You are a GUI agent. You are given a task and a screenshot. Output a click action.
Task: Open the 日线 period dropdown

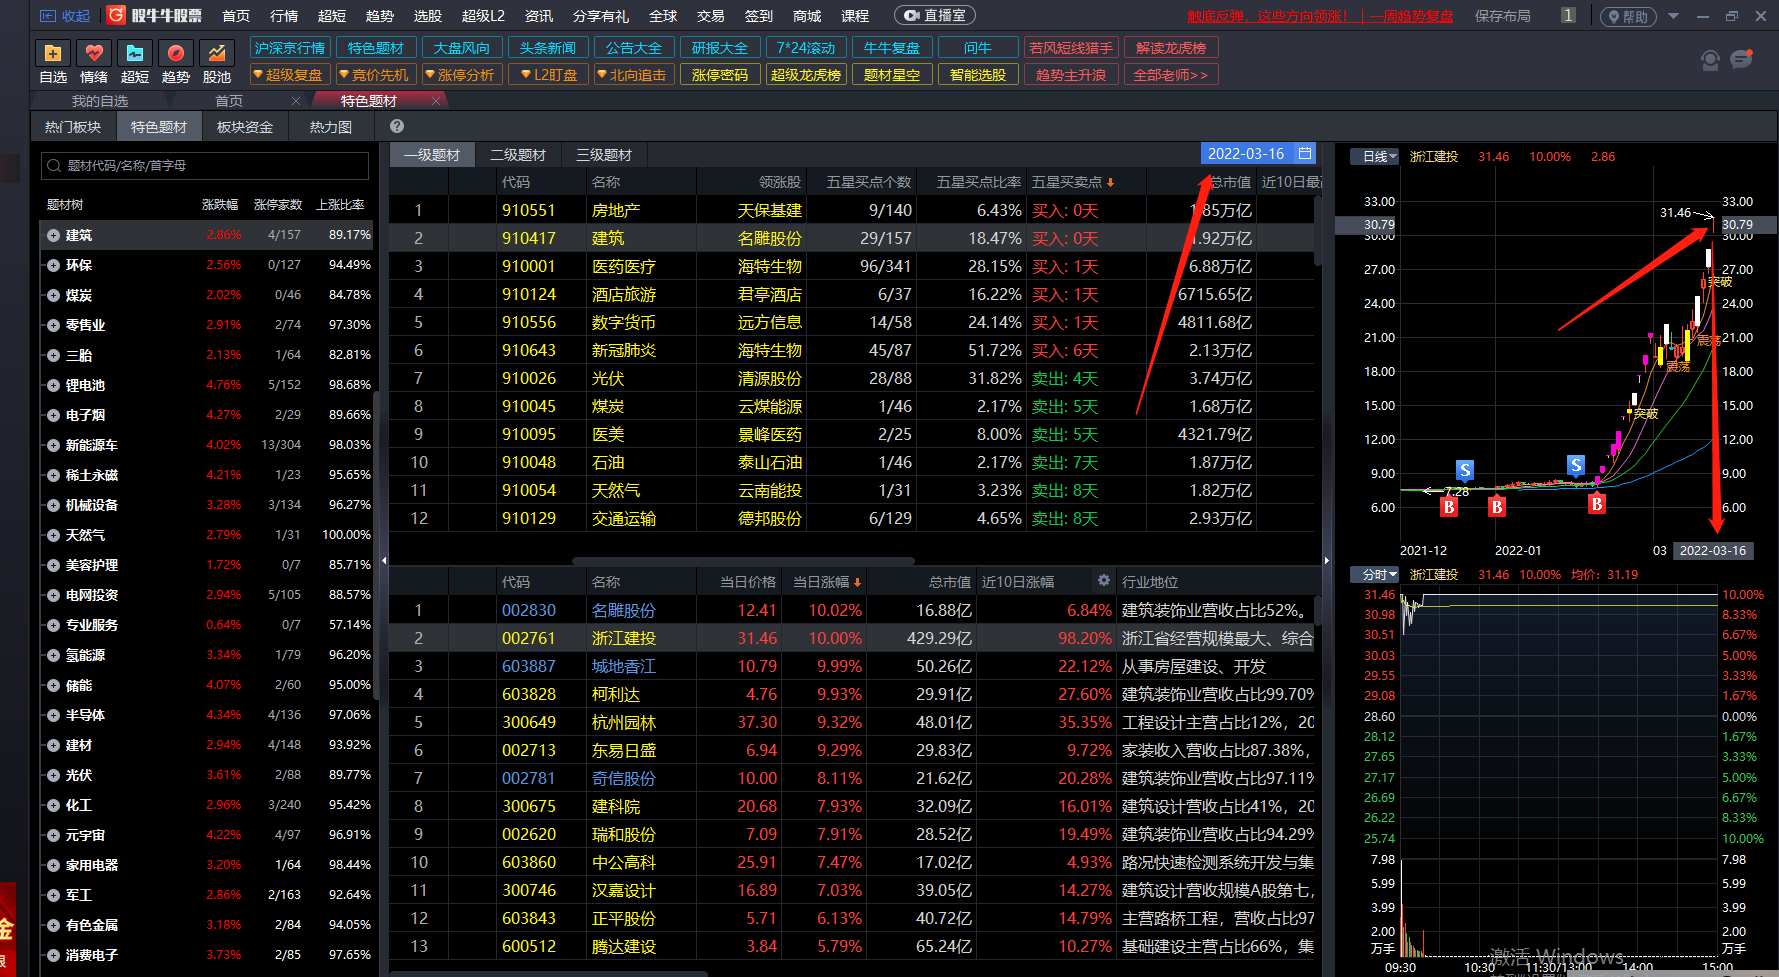click(1375, 156)
